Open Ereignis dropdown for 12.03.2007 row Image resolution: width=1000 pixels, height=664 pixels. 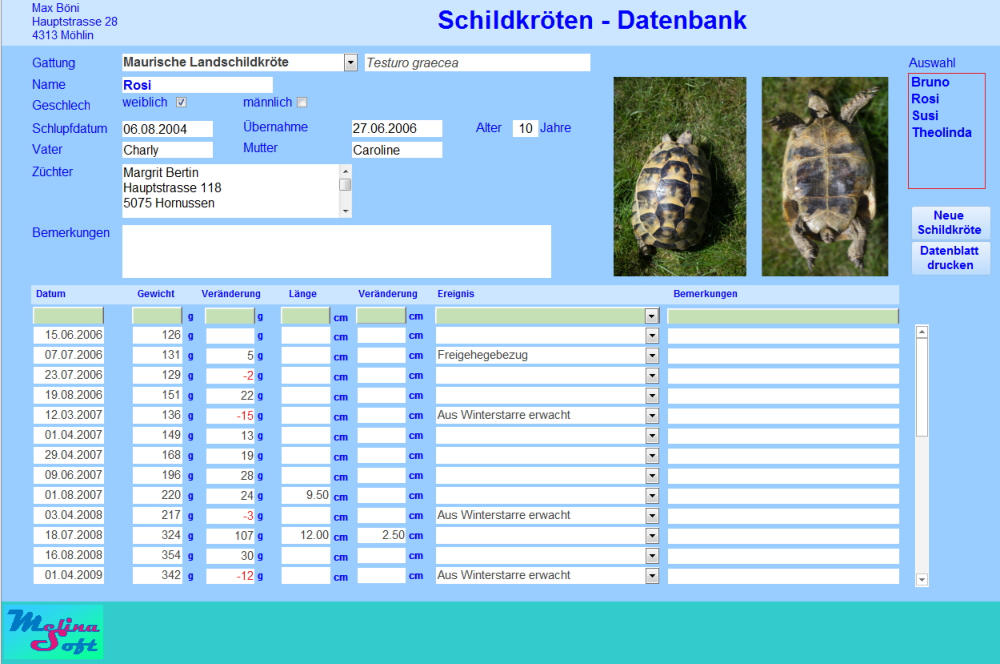click(651, 416)
